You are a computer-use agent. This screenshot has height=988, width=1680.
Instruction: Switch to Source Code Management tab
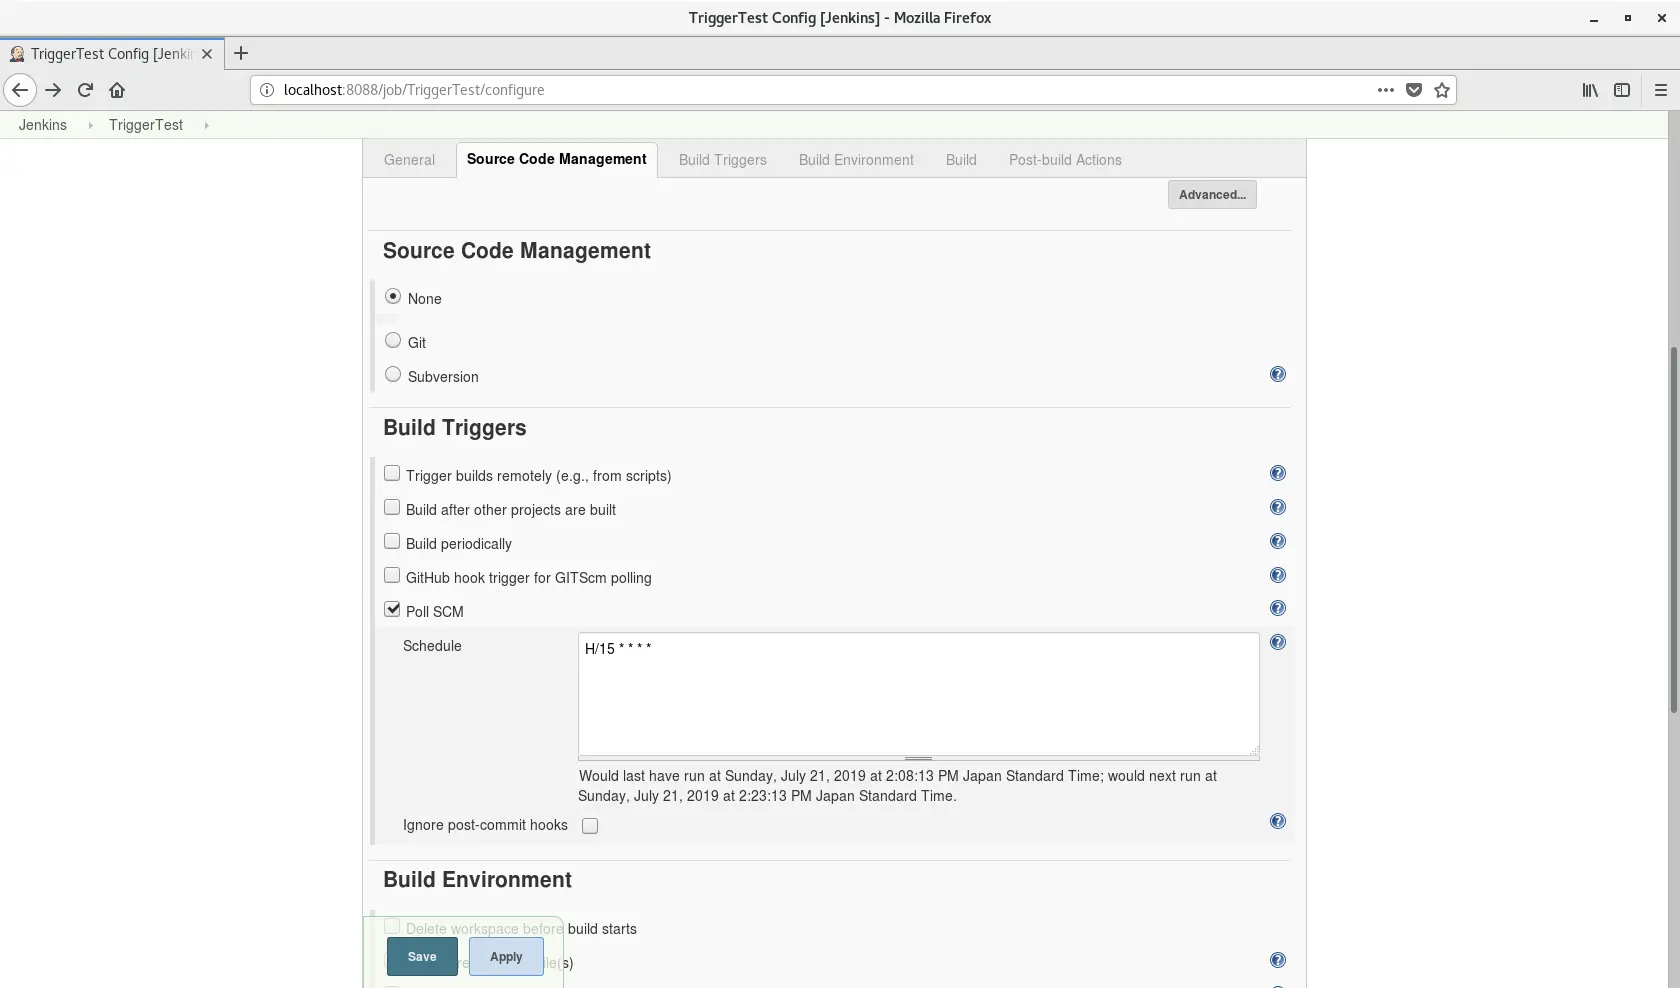556,159
